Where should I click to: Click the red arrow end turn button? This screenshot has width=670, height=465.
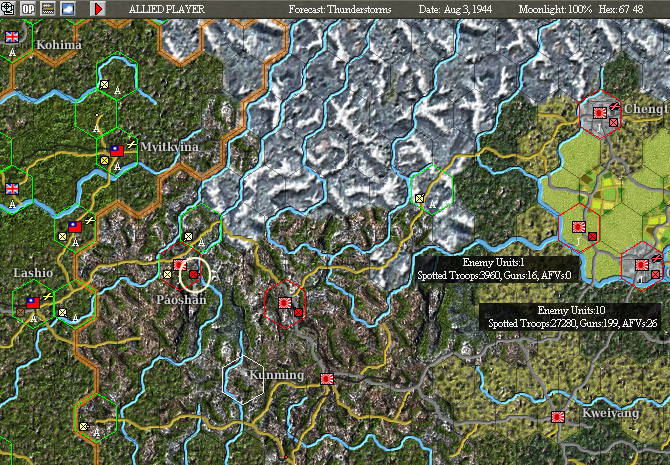pos(98,9)
